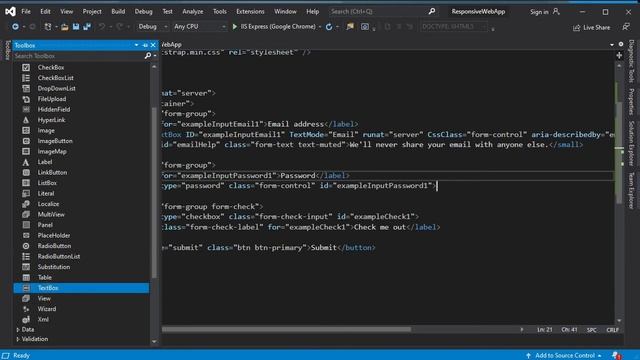Open file using the folder icon

tap(64, 27)
